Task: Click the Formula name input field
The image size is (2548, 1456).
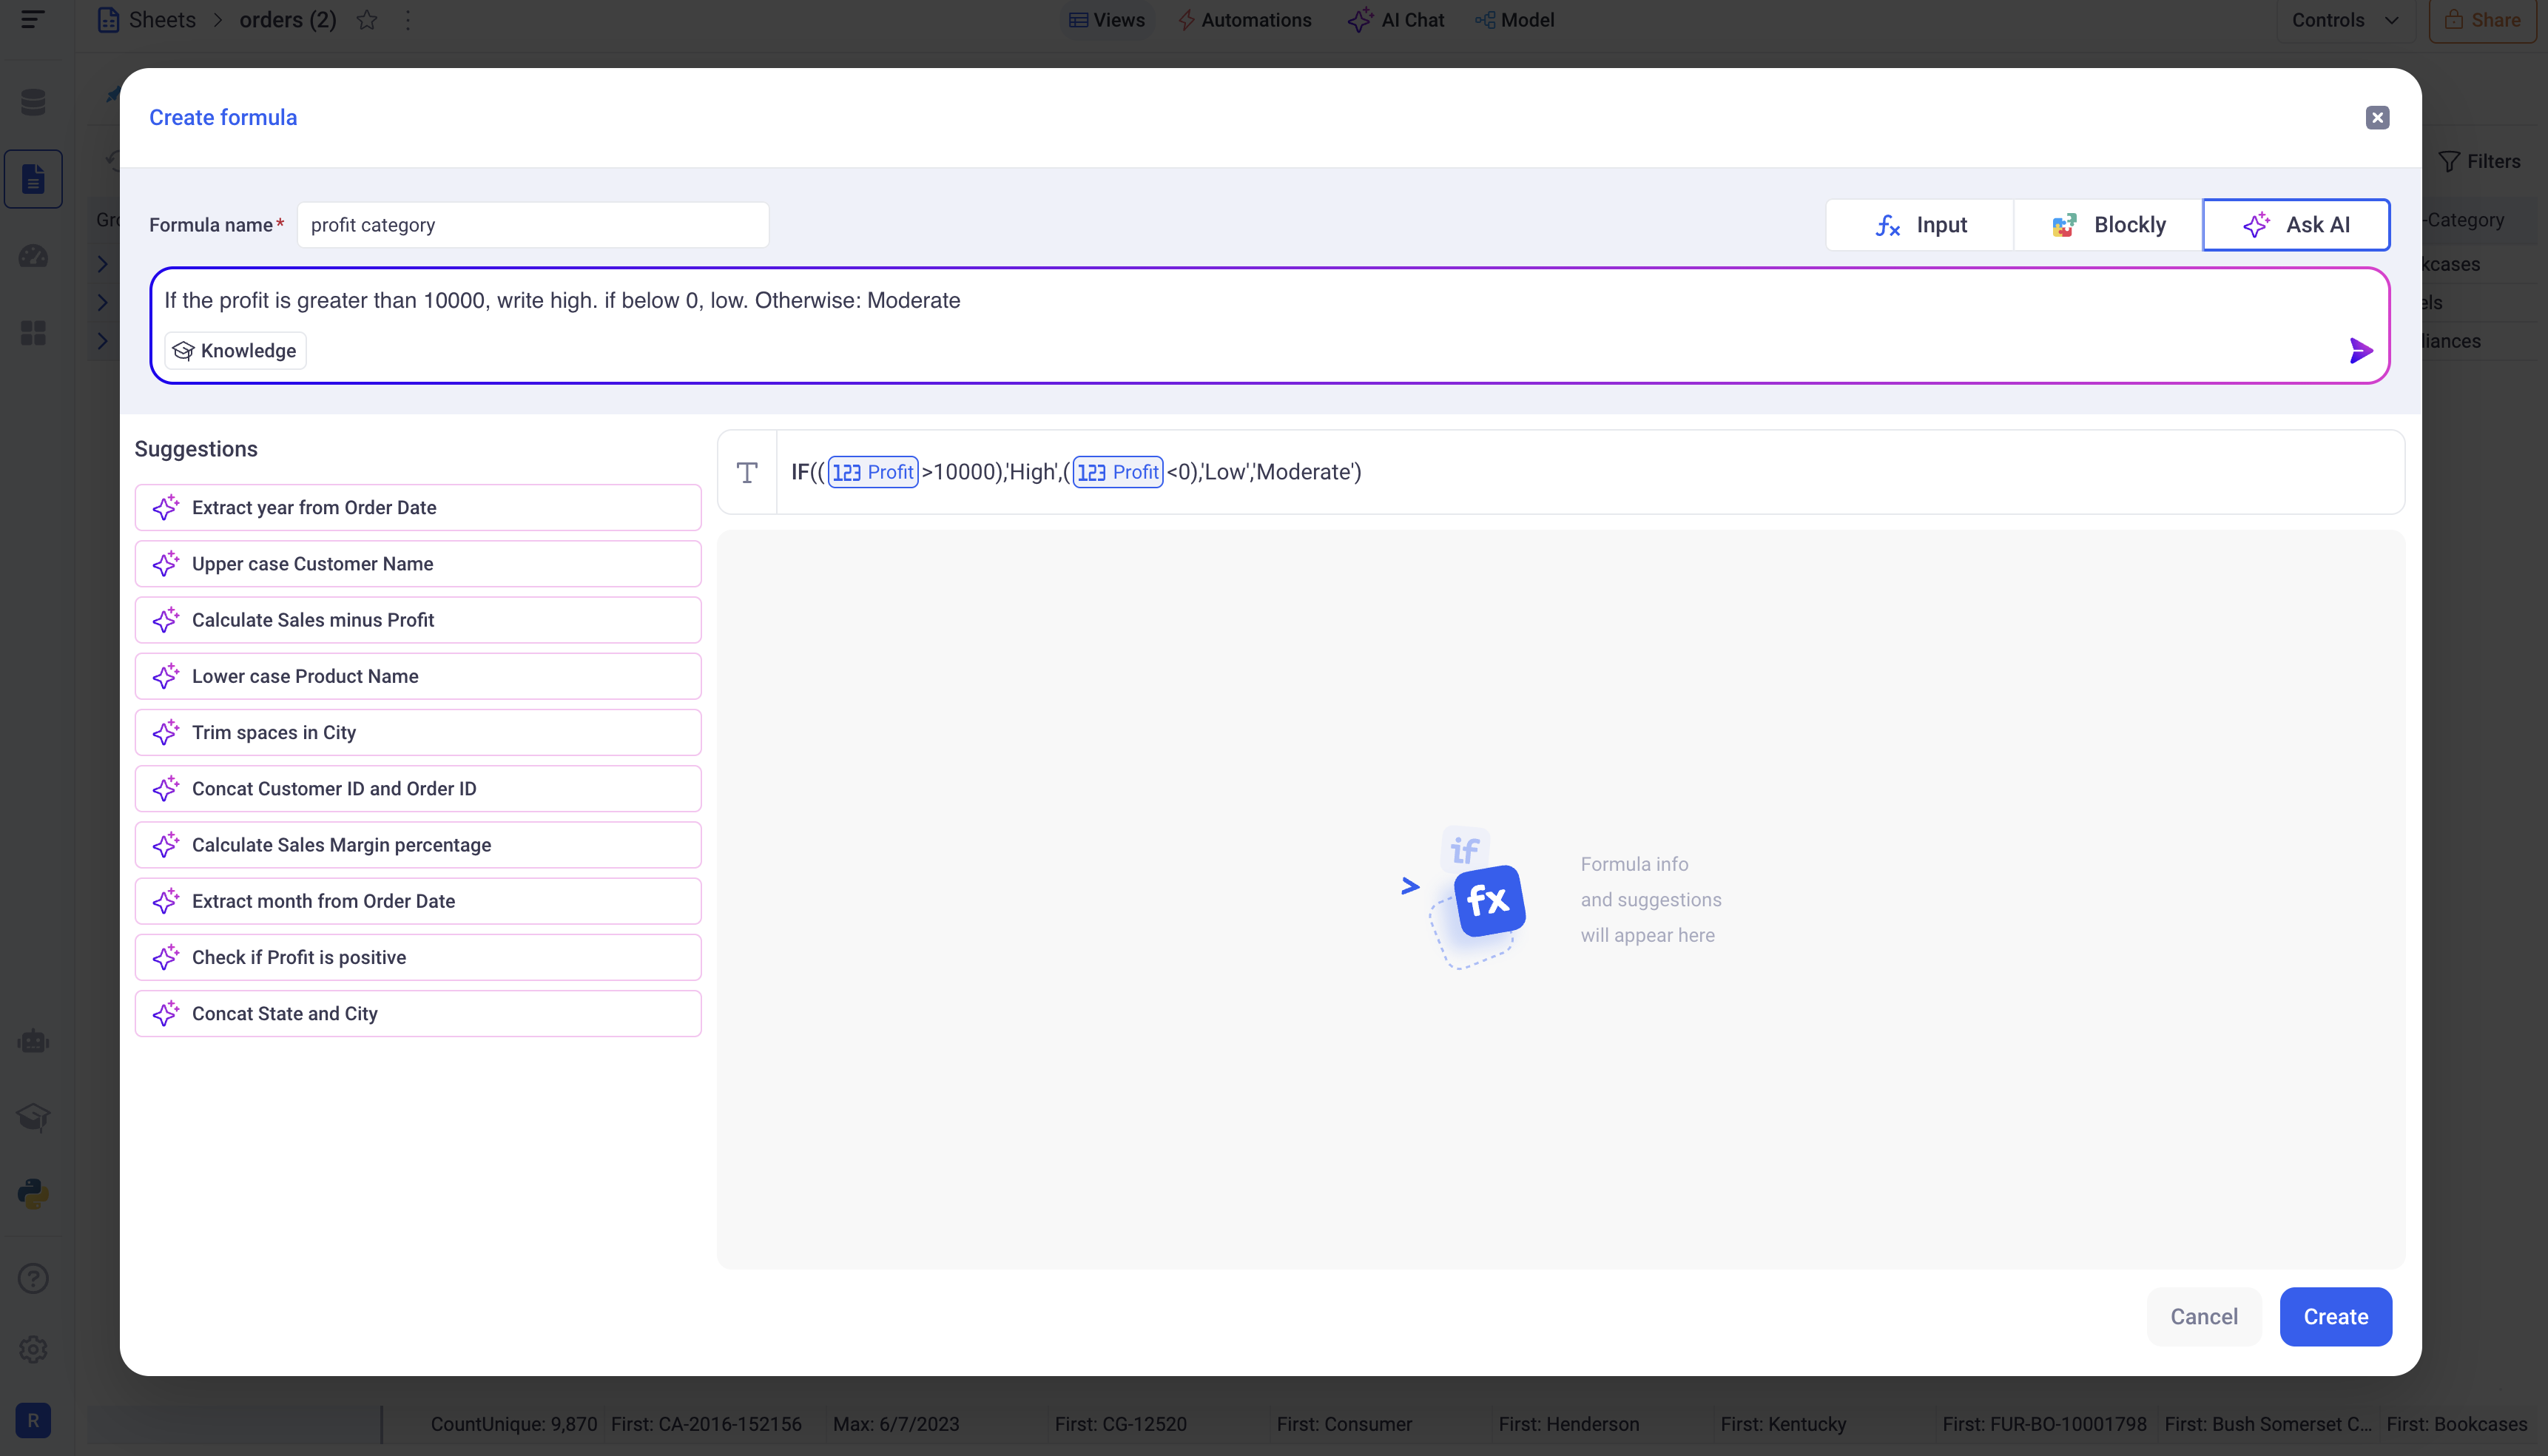Action: 532,225
